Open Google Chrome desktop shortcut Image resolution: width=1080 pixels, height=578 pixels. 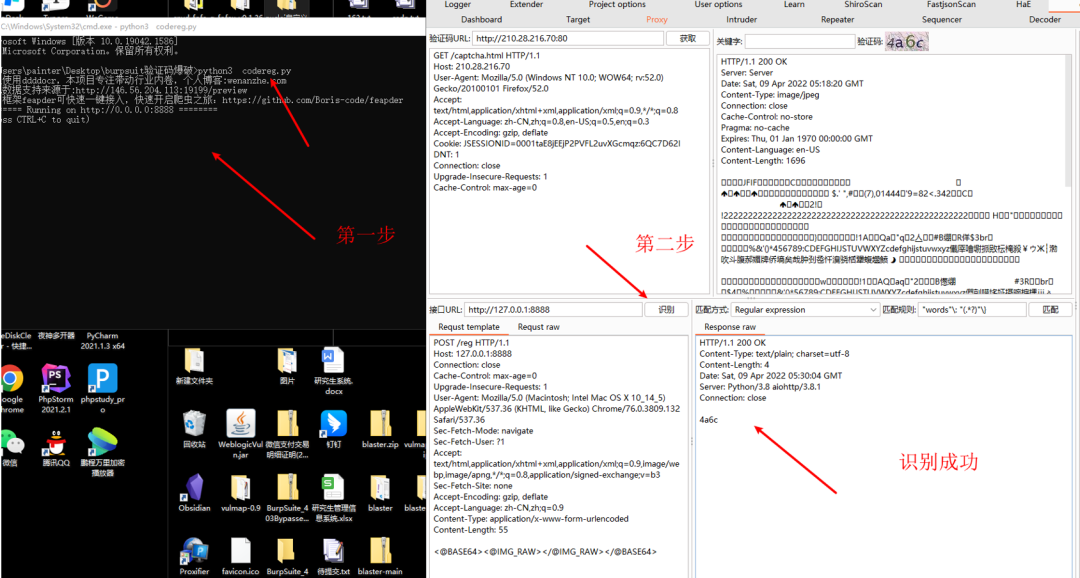coord(10,378)
